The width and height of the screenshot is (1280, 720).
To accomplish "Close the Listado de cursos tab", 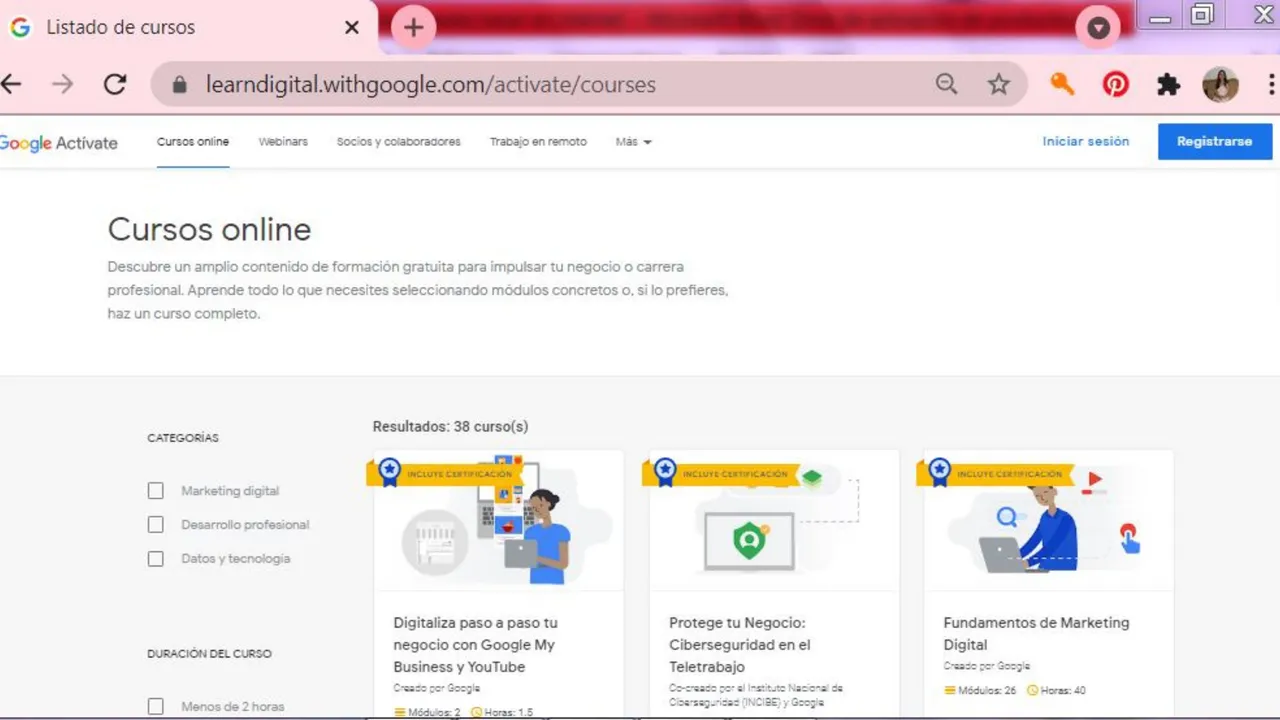I will pos(352,27).
